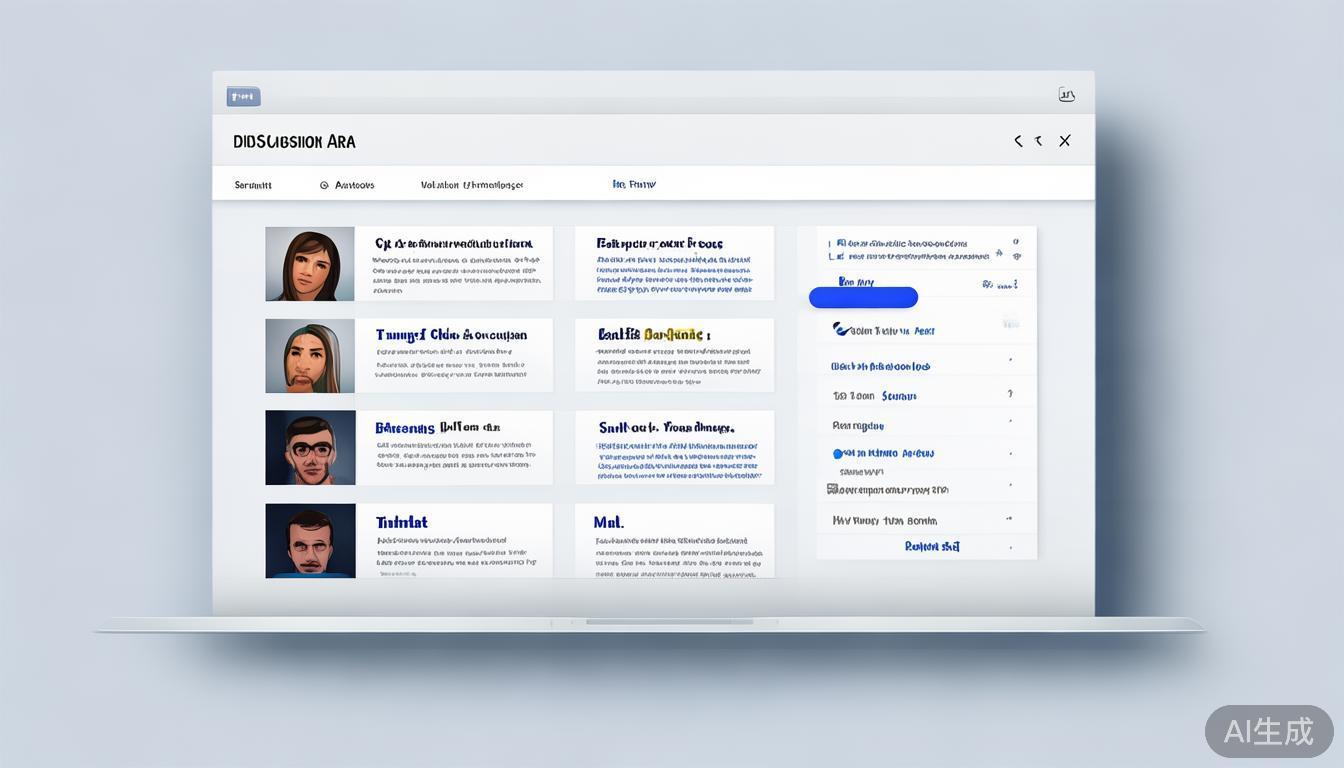This screenshot has width=1344, height=768.
Task: Click the swoosh icon in the sidebar list
Action: point(841,330)
